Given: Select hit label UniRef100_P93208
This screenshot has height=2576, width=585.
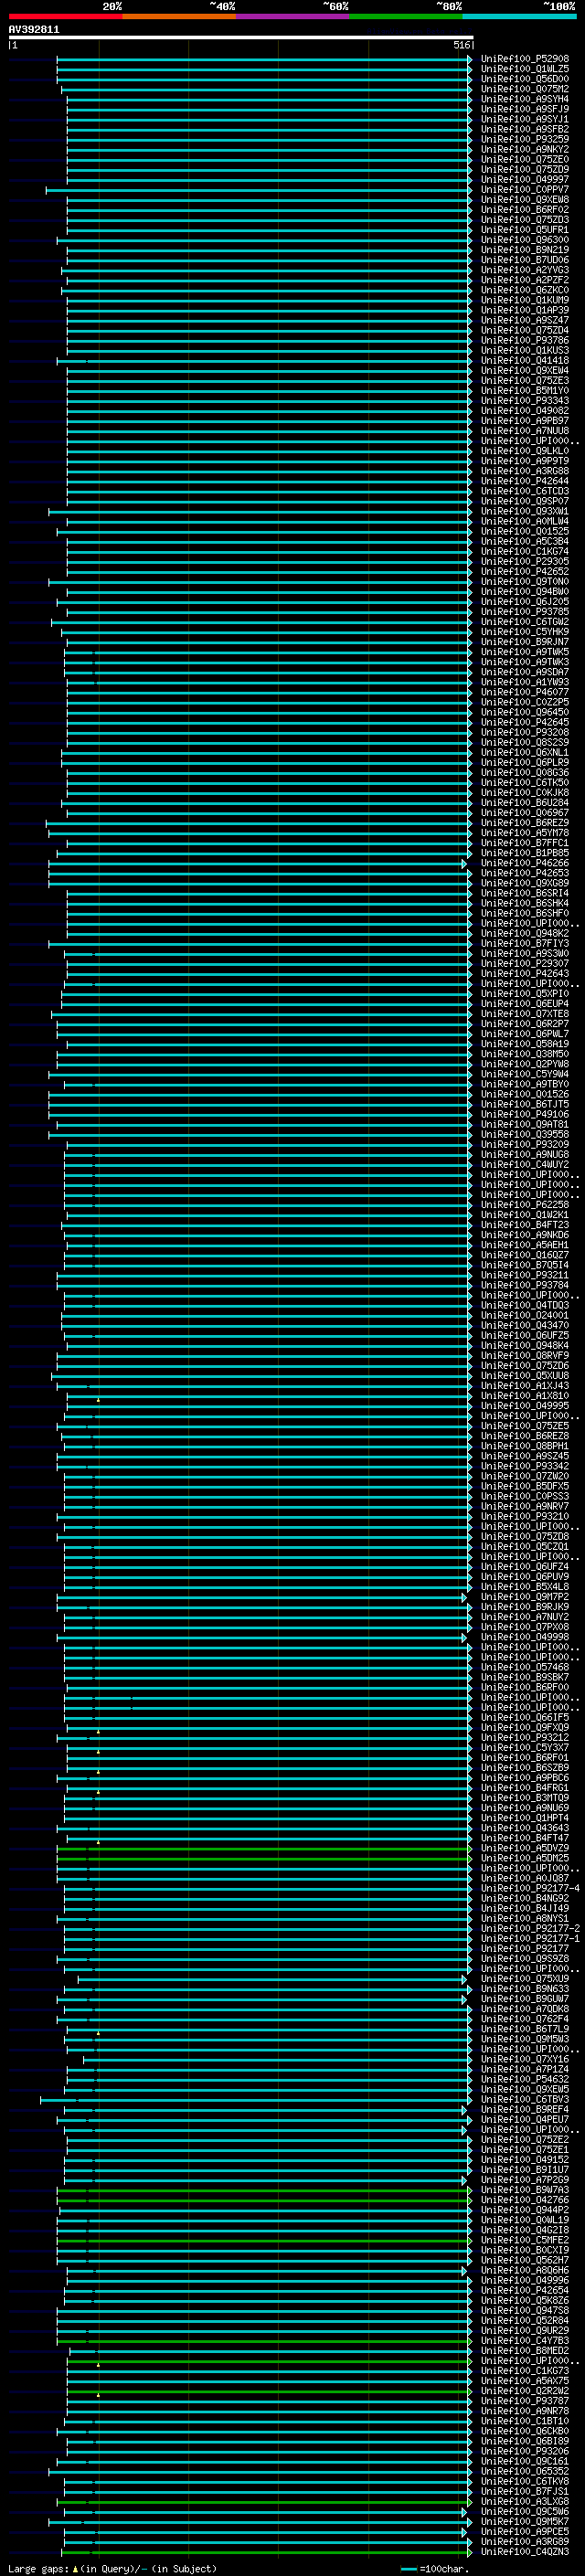Looking at the screenshot, I should tap(525, 733).
